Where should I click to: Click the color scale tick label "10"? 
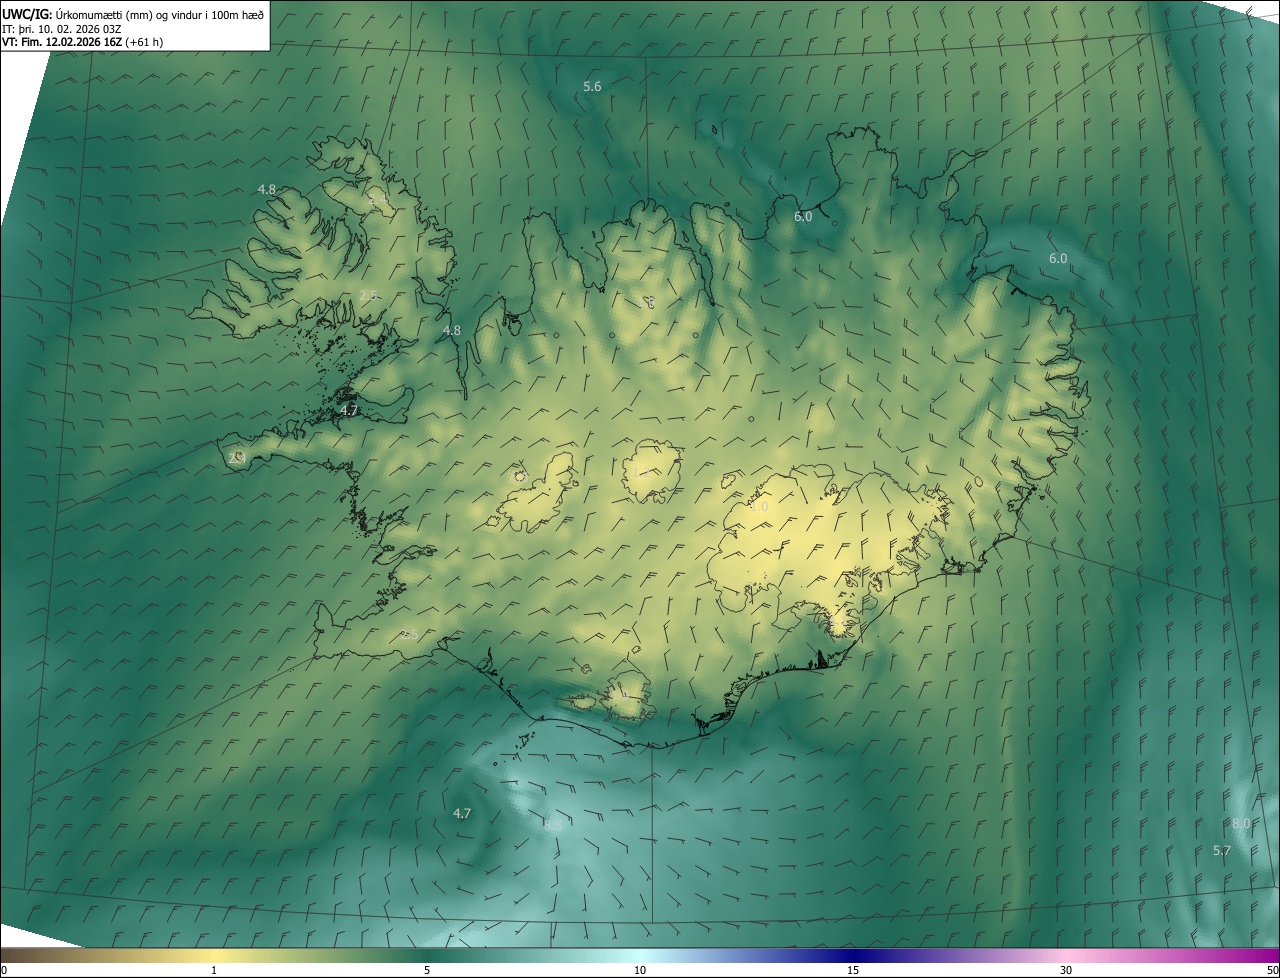(640, 970)
